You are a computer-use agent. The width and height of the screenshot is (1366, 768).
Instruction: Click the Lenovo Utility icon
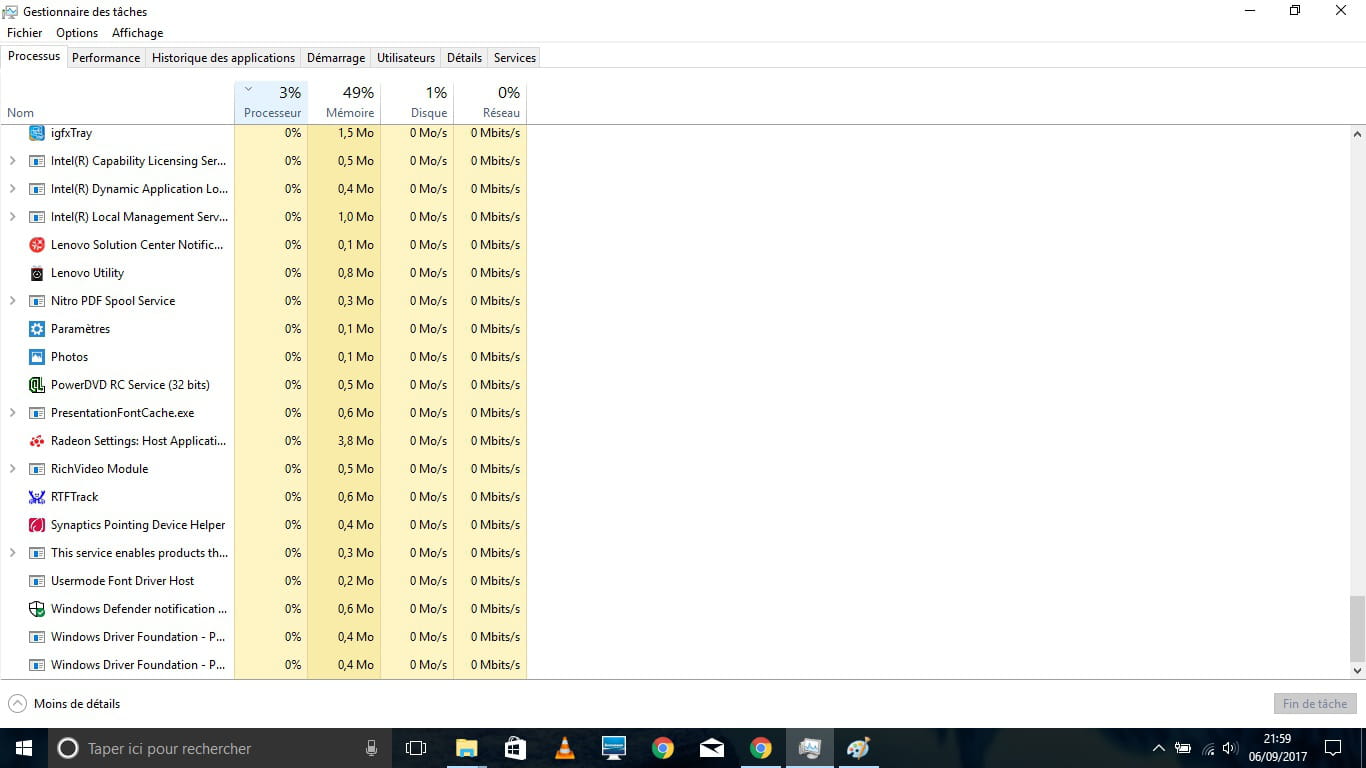click(37, 273)
